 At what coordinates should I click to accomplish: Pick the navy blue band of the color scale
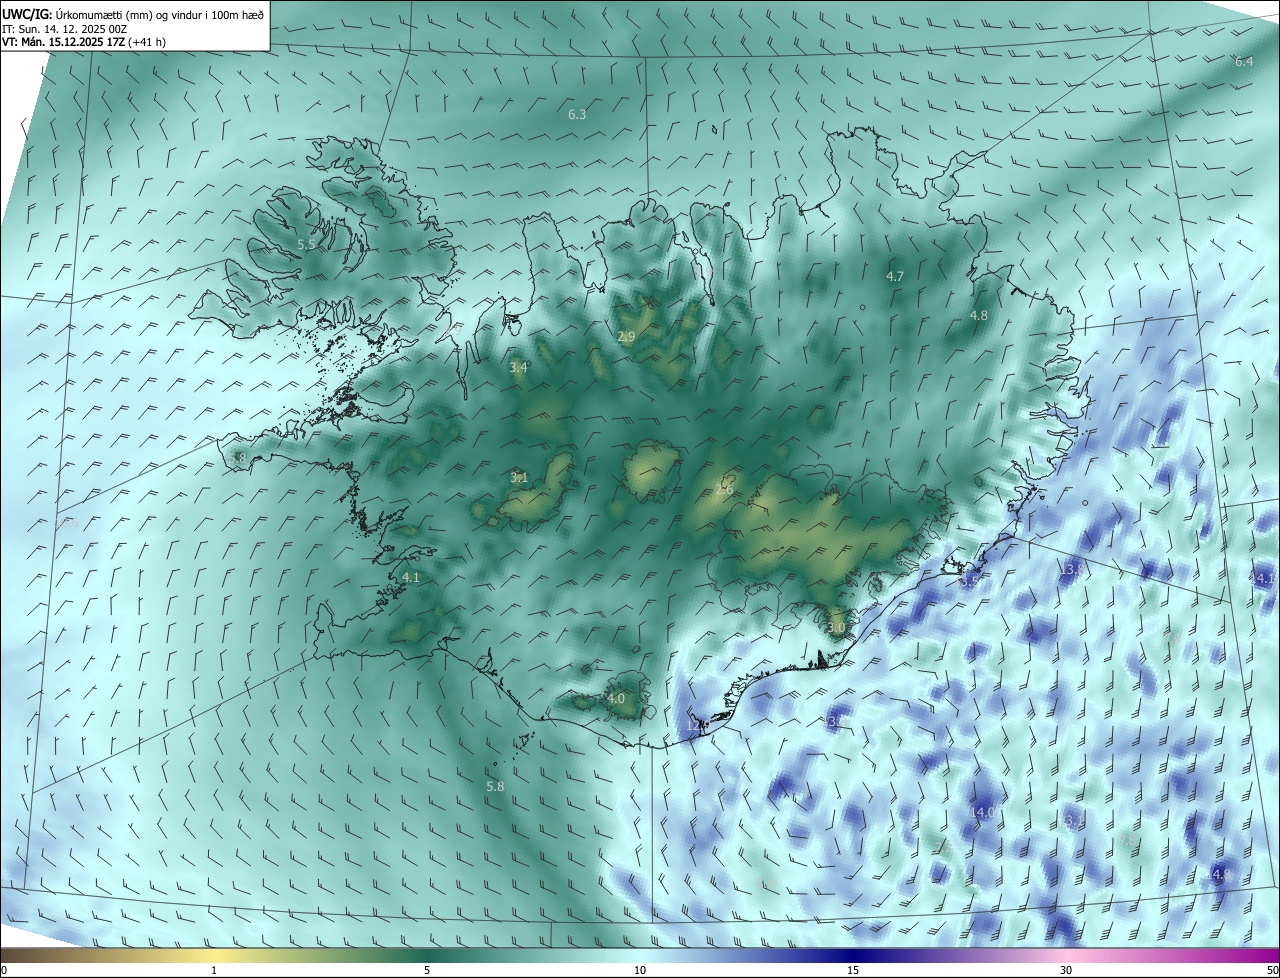853,955
